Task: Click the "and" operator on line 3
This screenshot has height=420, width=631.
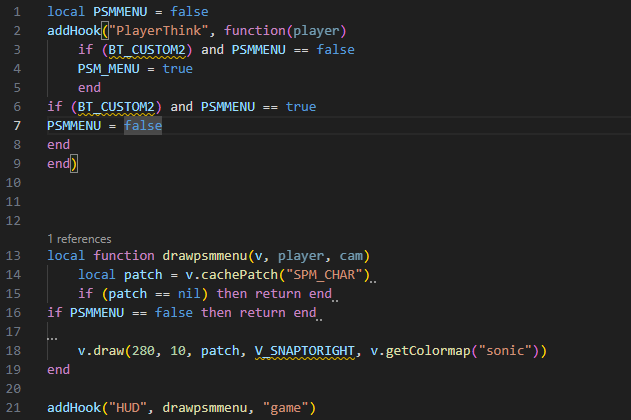Action: (212, 50)
